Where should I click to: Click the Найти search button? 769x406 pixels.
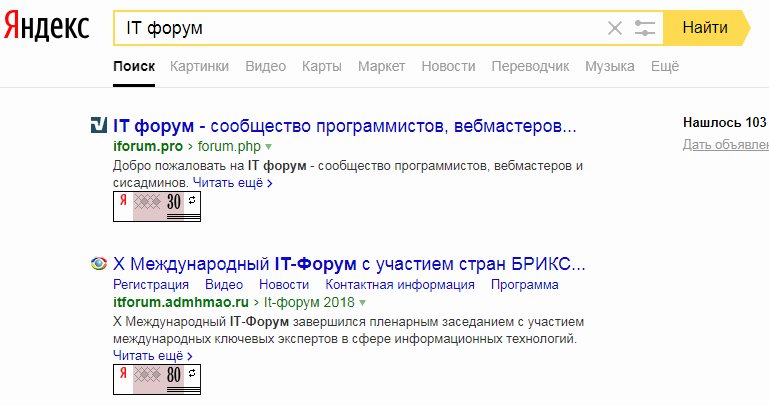705,28
